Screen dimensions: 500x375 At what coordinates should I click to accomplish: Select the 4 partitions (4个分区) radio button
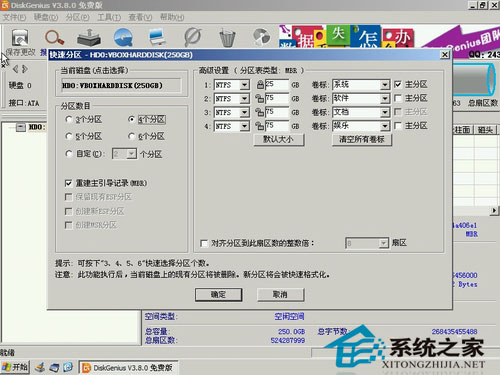pos(132,119)
